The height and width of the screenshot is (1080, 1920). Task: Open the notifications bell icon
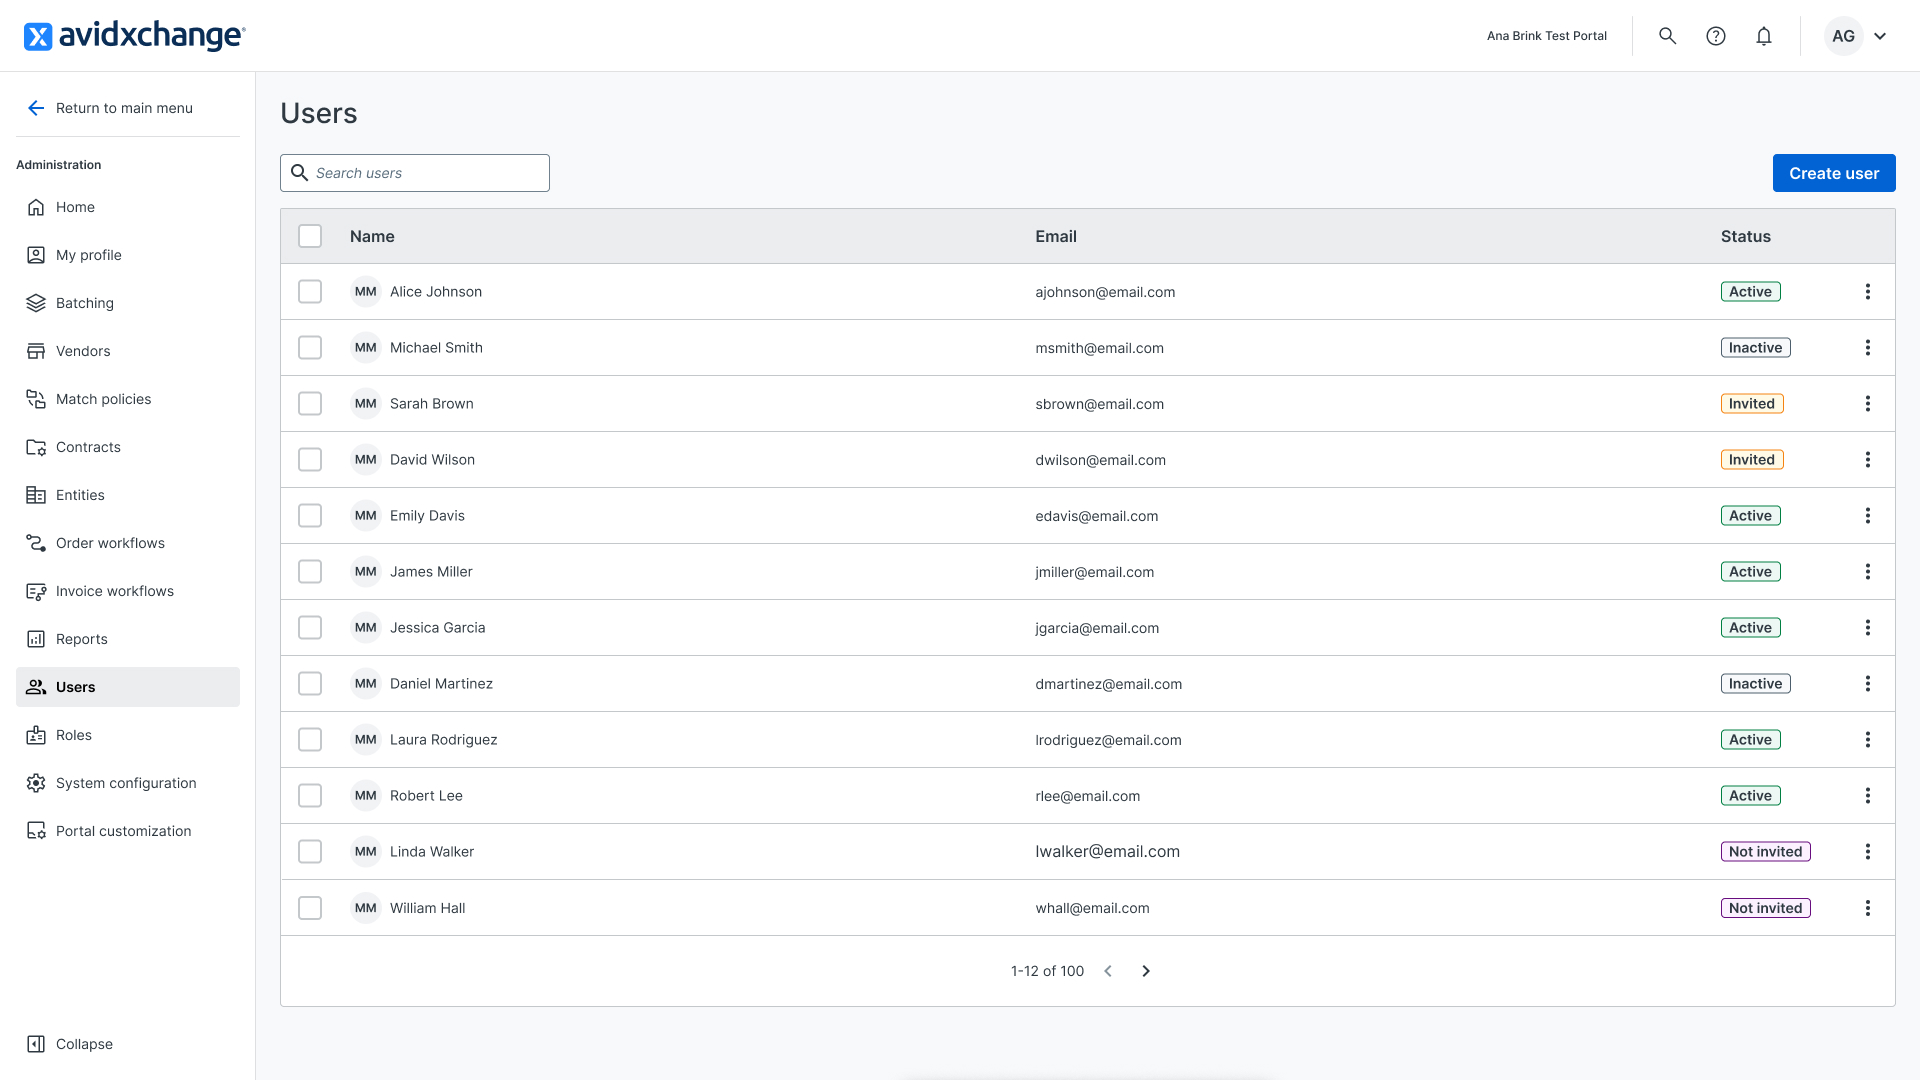pos(1764,36)
